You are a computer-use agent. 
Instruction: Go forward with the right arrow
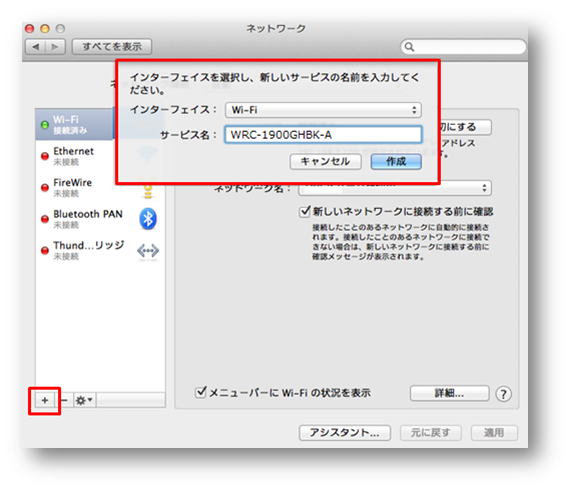[x=55, y=47]
